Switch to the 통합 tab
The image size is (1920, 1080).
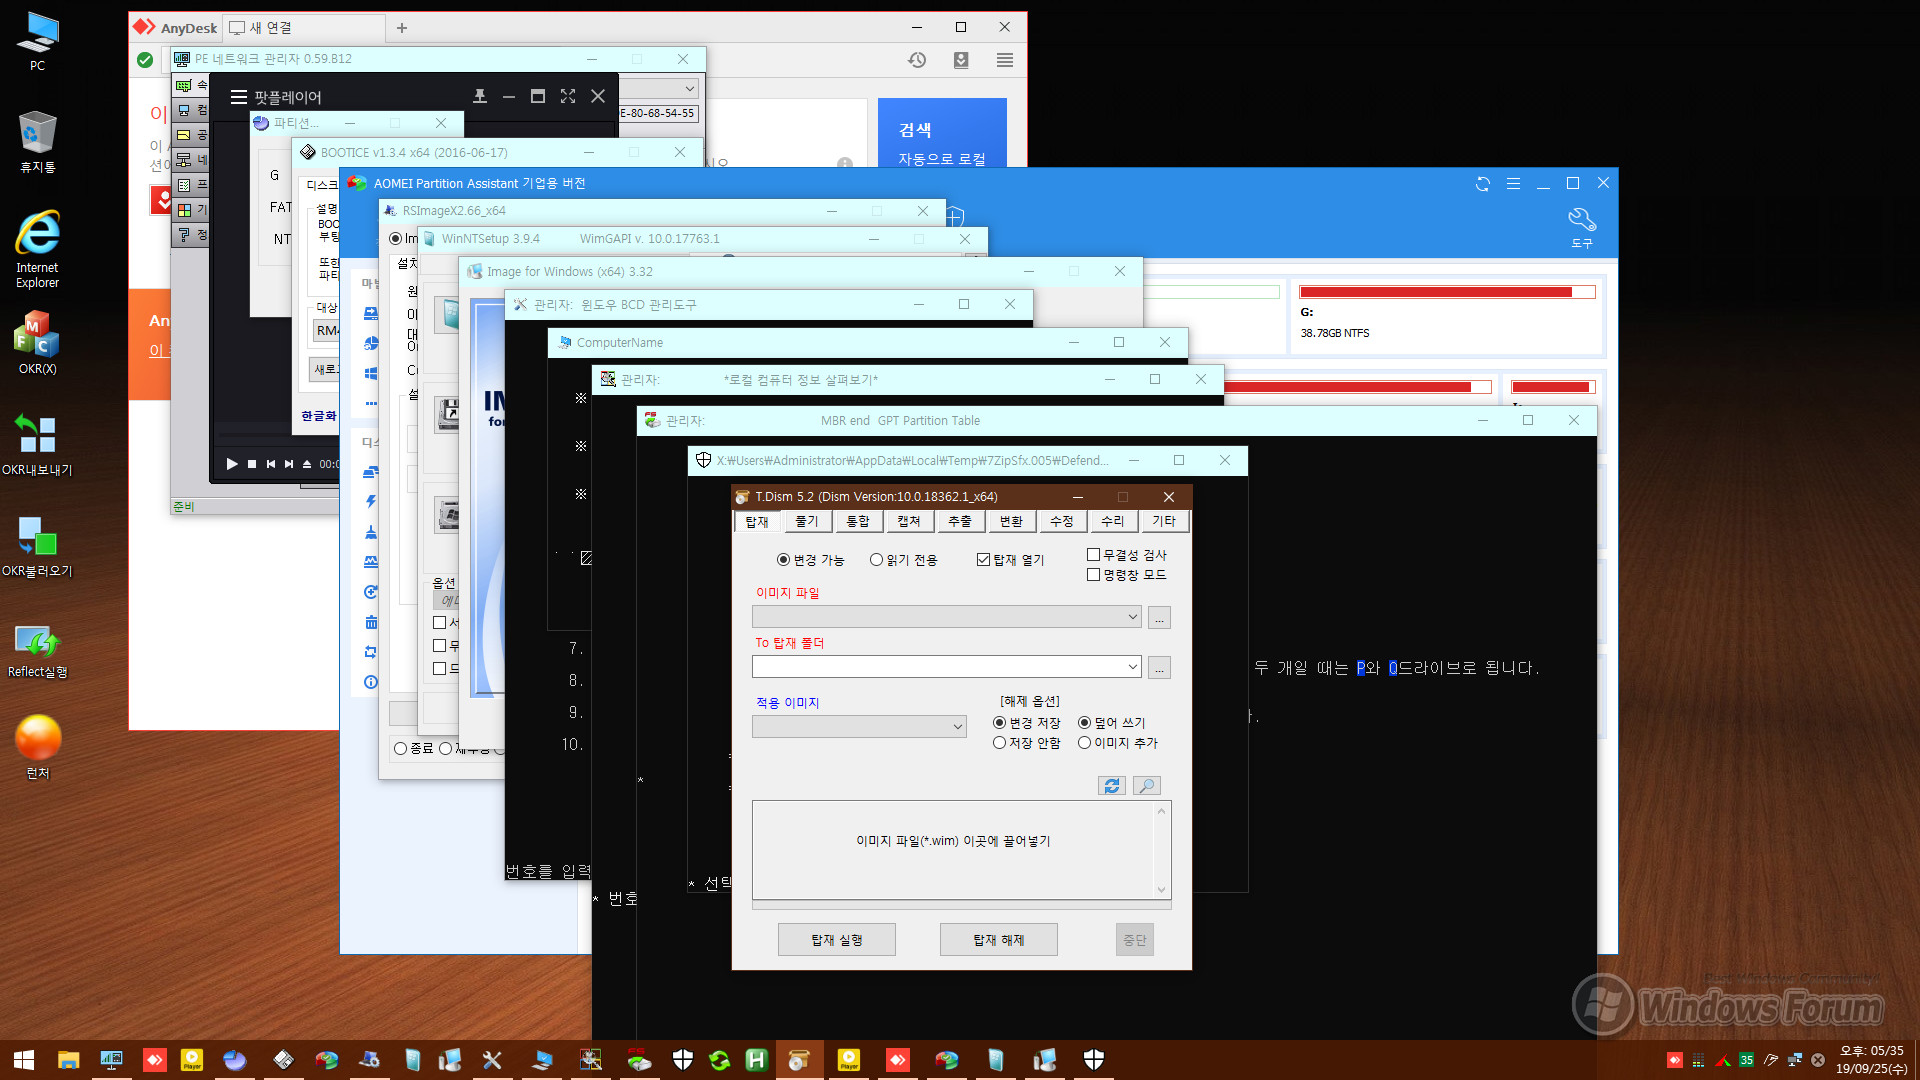point(857,522)
